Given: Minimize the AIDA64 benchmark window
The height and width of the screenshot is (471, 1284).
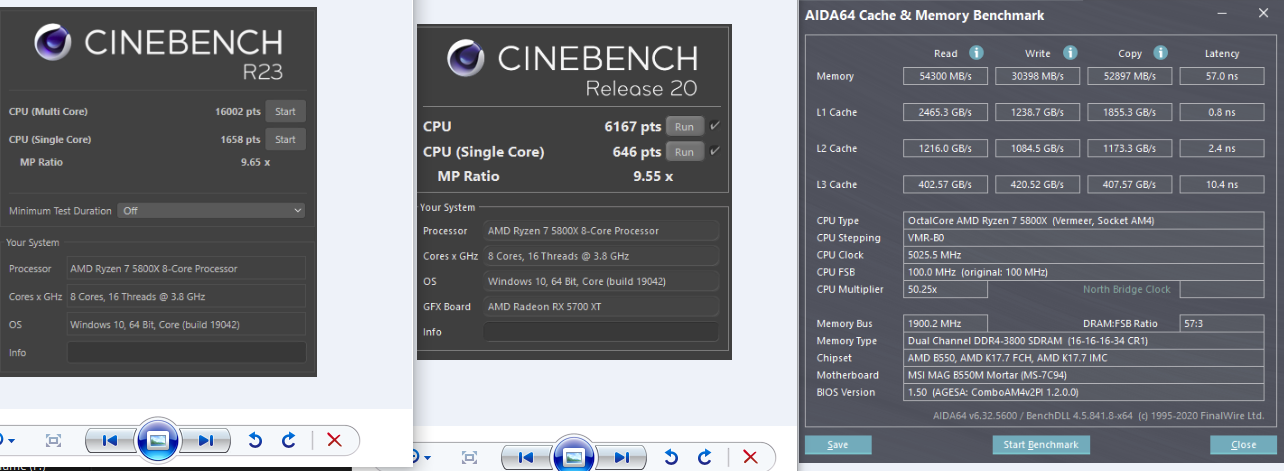Looking at the screenshot, I should (x=1220, y=14).
